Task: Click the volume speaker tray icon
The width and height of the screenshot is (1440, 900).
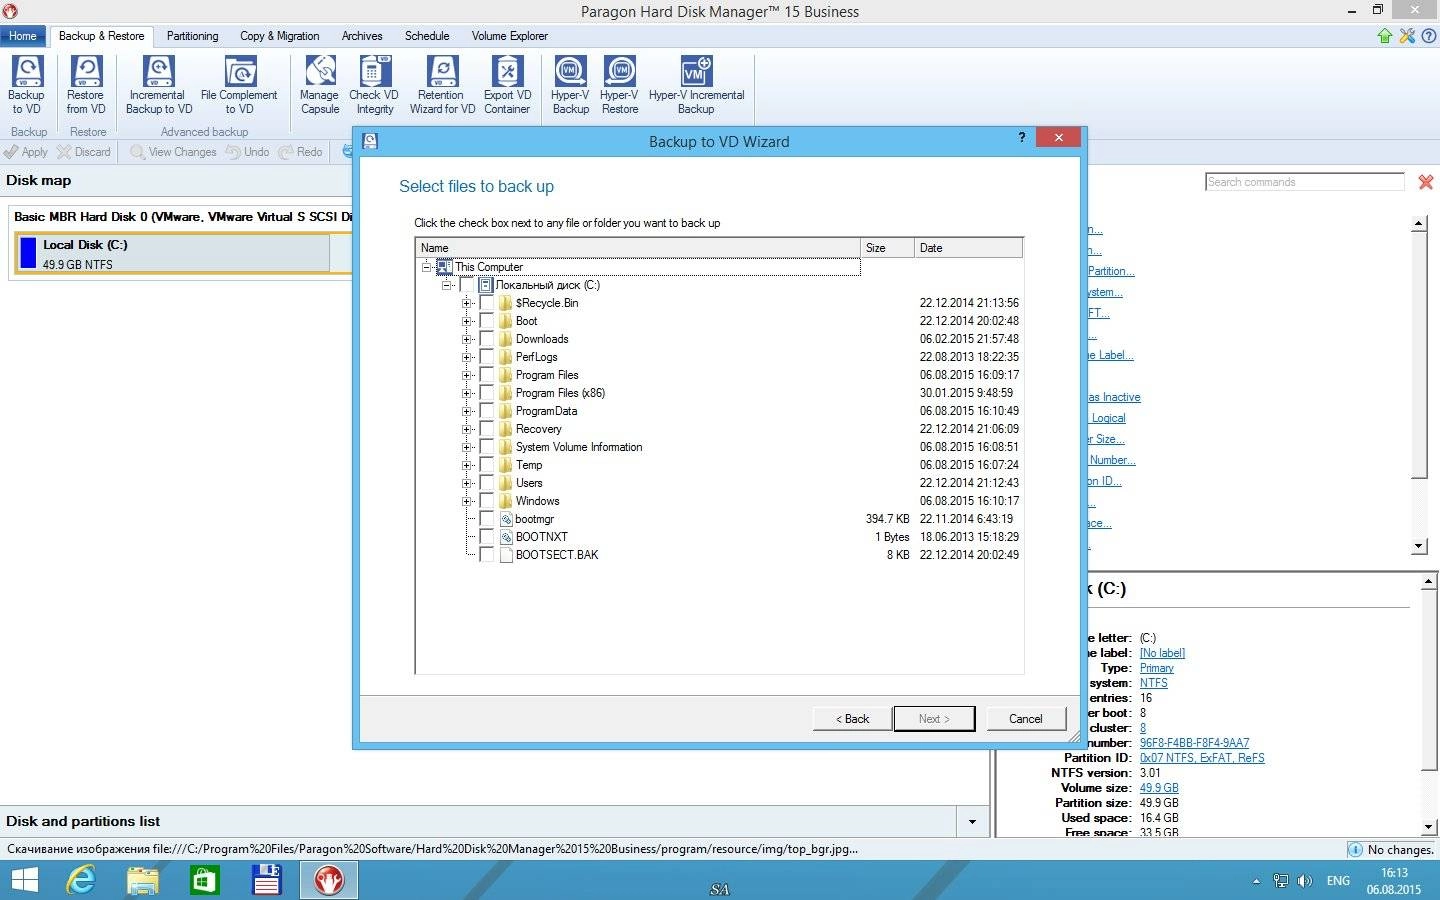Action: tap(1304, 881)
